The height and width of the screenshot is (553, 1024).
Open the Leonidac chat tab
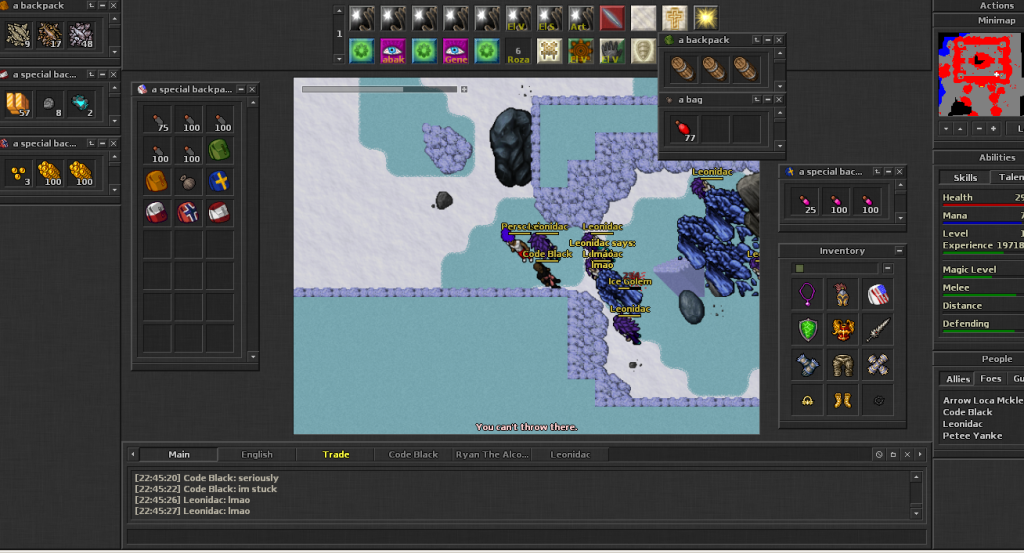[570, 454]
